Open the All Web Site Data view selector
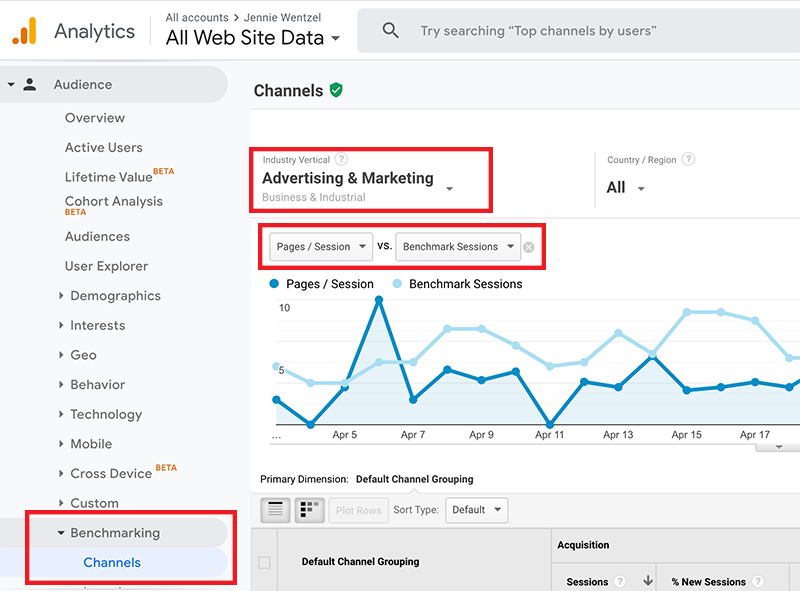Viewport: 800px width, 591px height. pyautogui.click(x=253, y=38)
